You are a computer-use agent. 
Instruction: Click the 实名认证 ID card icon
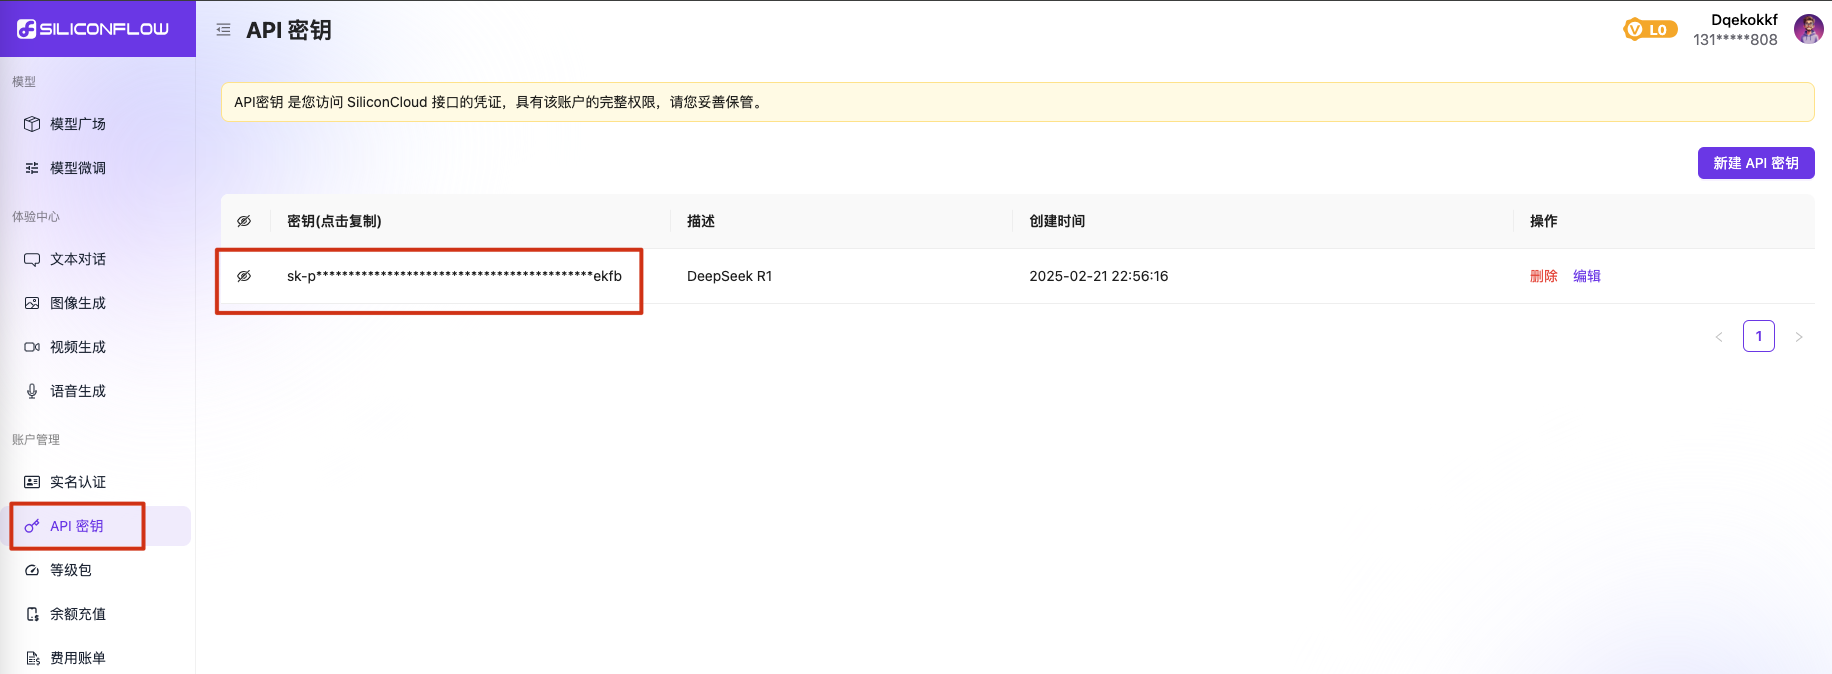click(x=32, y=482)
